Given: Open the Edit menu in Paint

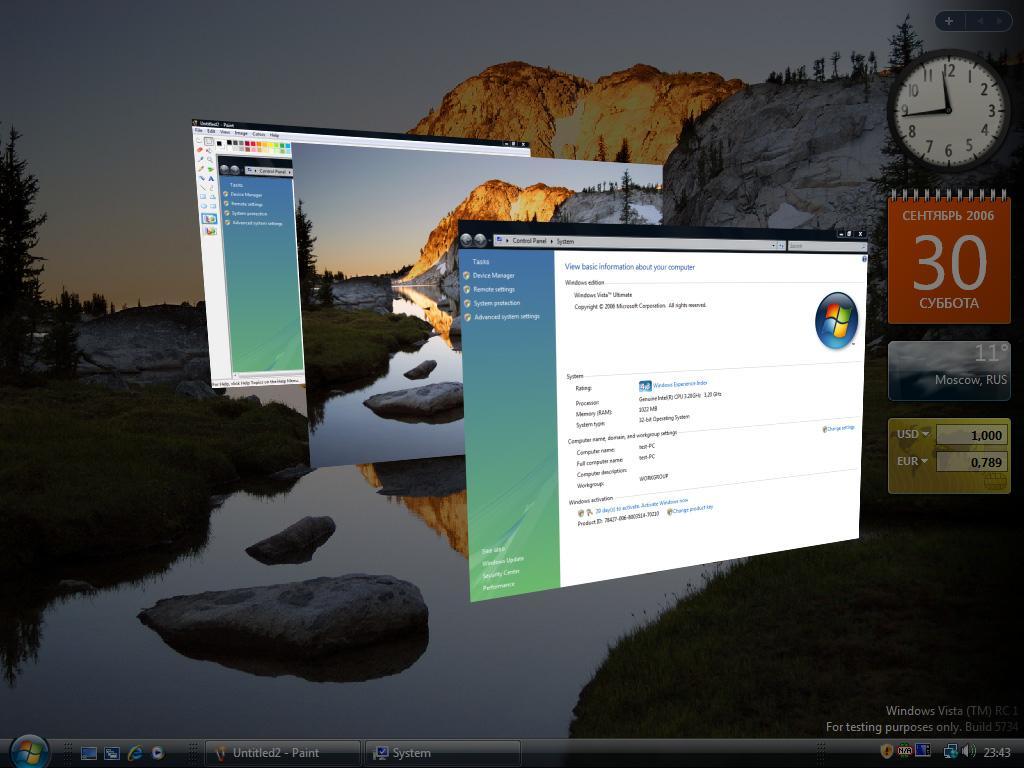Looking at the screenshot, I should click(211, 131).
